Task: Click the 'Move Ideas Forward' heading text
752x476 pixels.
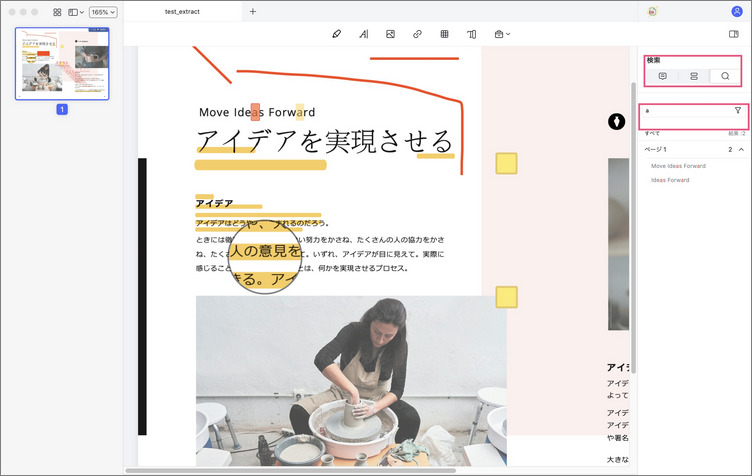Action: pyautogui.click(x=257, y=112)
